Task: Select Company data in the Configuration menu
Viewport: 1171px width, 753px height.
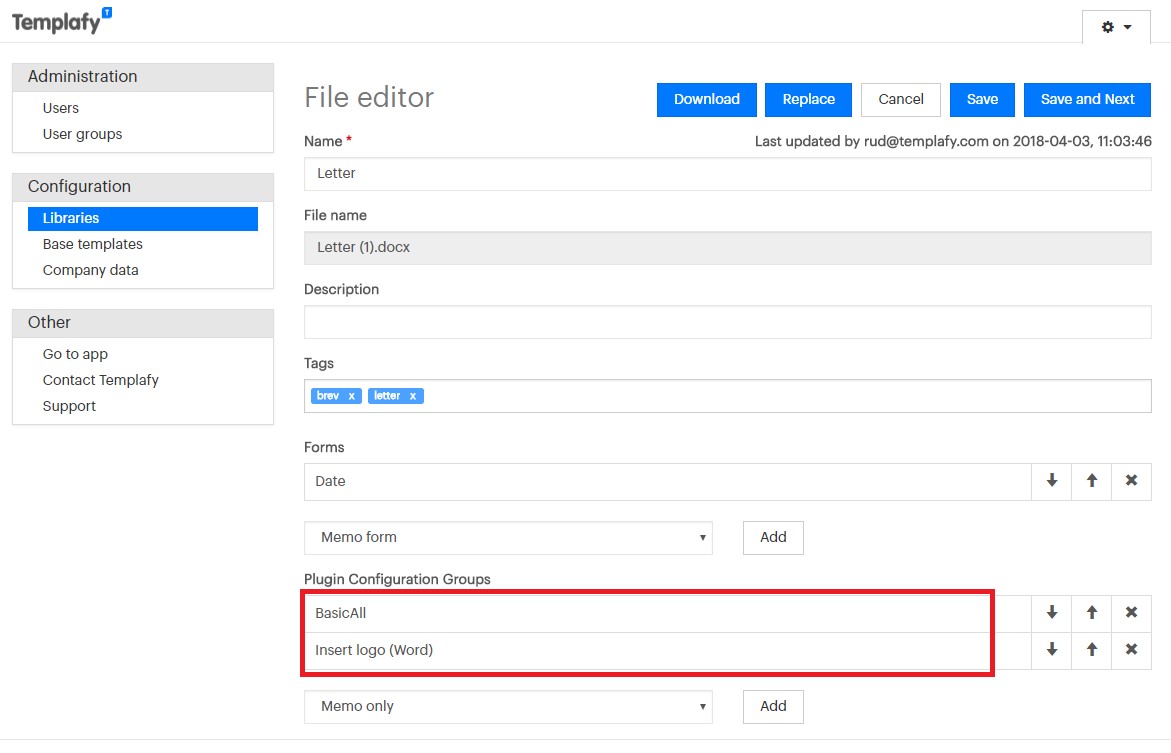Action: 90,270
